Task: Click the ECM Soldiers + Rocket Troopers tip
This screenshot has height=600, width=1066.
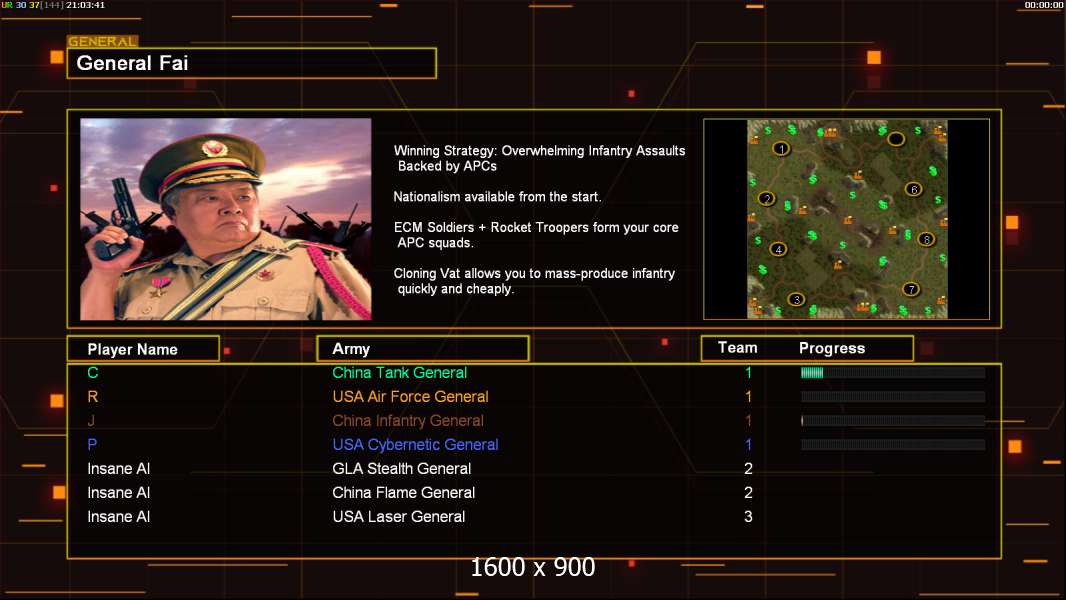Action: coord(536,235)
